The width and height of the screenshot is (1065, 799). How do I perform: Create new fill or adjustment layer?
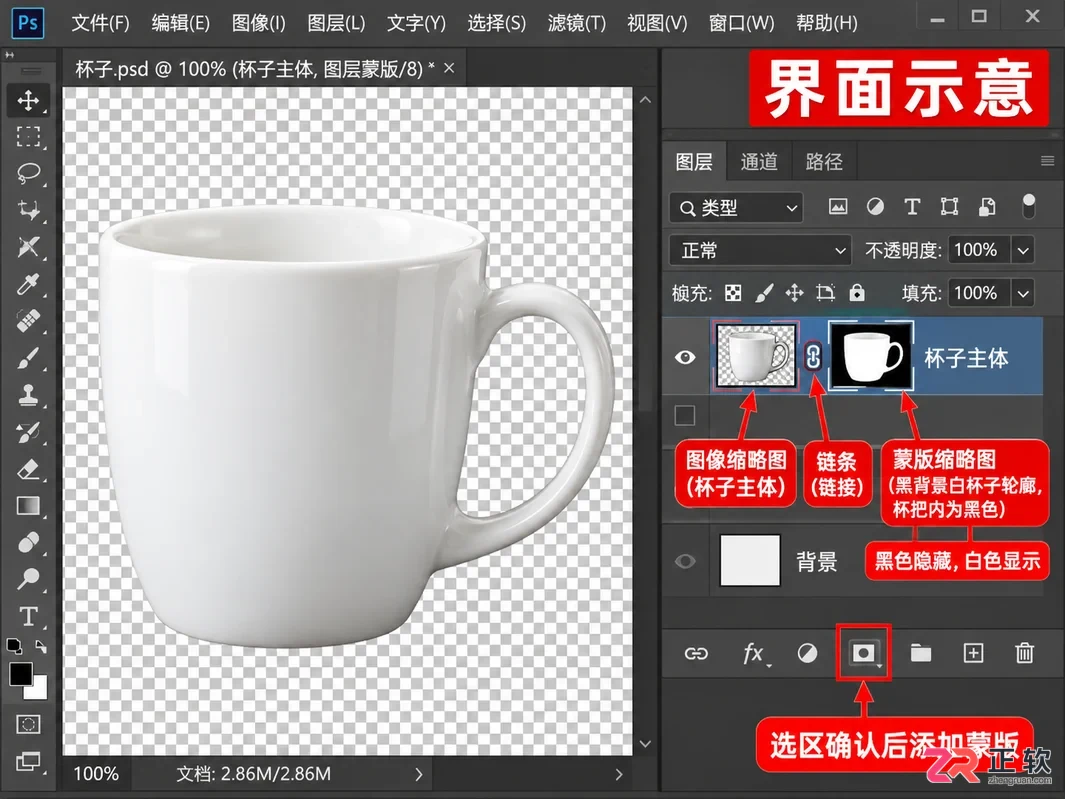807,654
